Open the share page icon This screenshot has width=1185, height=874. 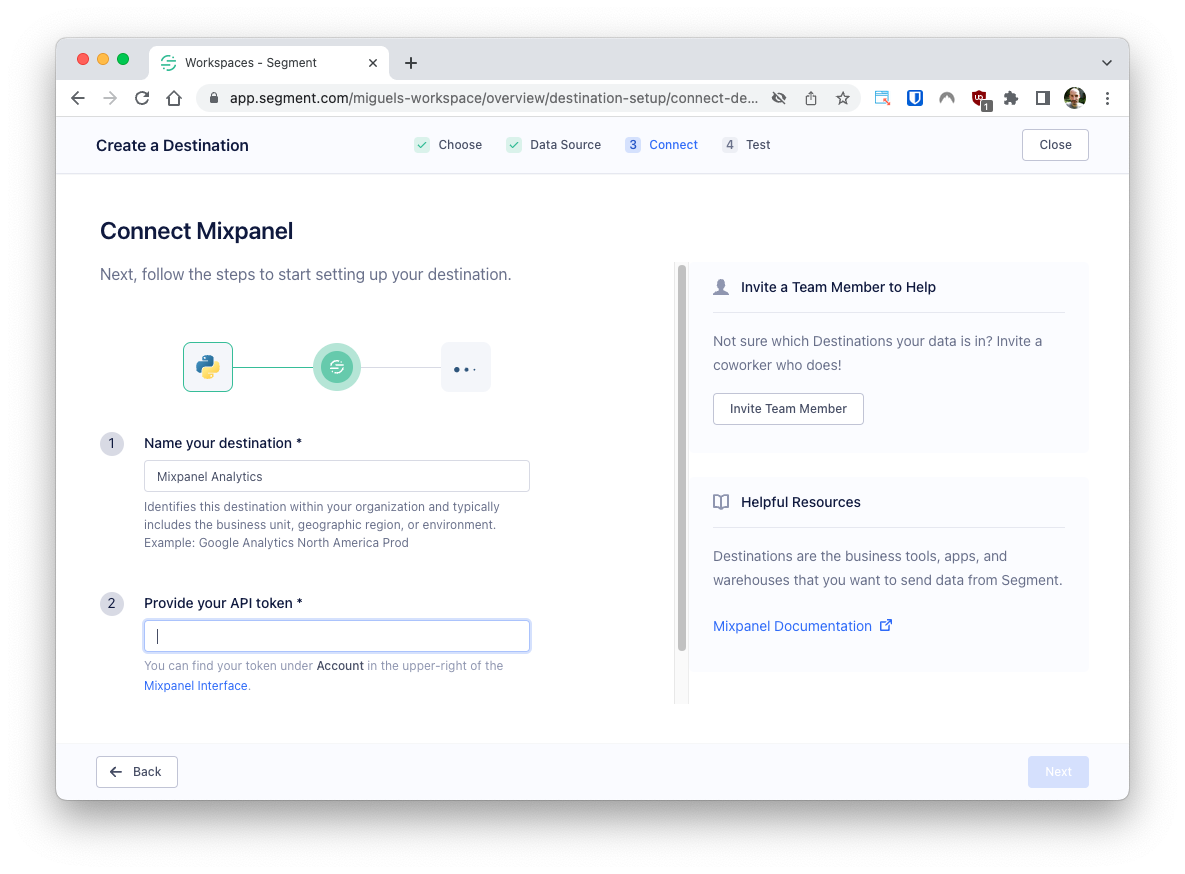tap(811, 98)
